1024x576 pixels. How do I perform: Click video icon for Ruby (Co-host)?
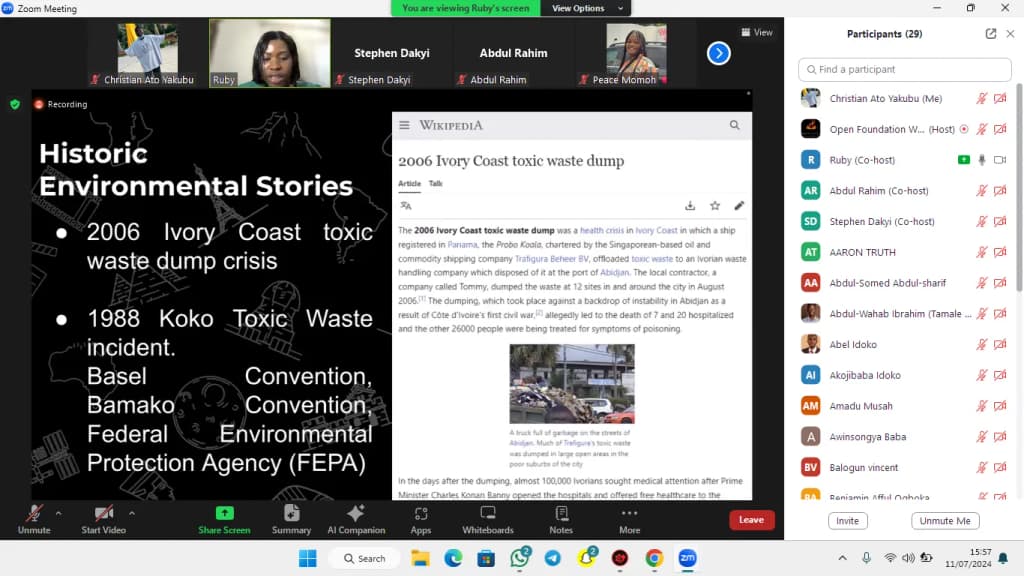coord(1000,160)
